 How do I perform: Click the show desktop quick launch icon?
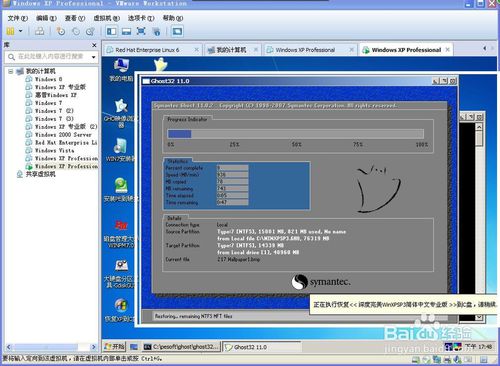click(x=134, y=347)
